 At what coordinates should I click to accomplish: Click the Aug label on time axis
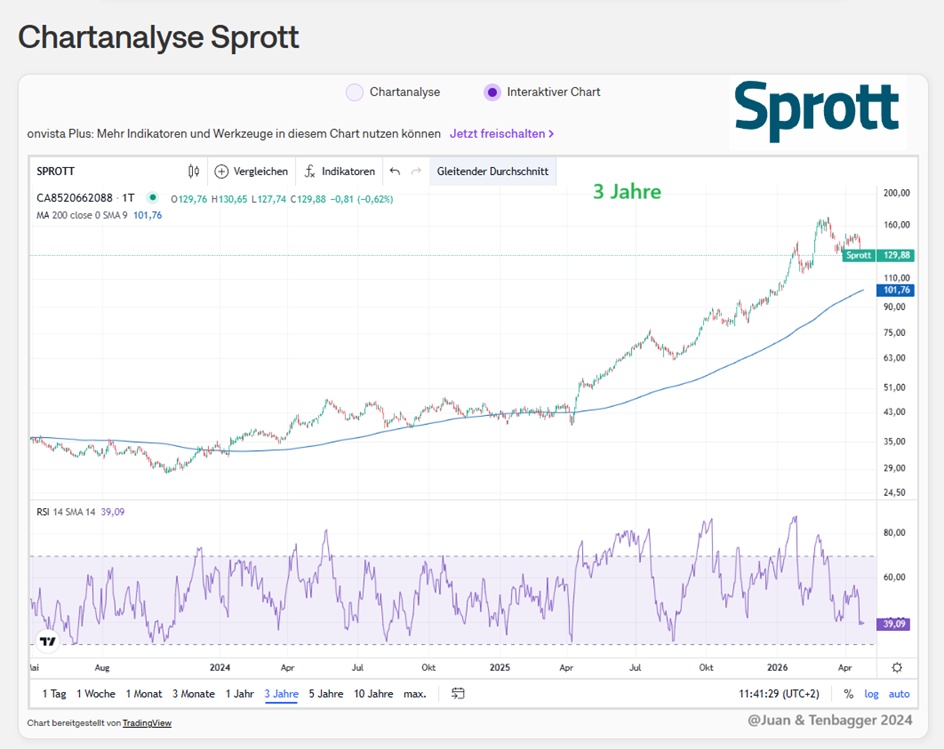(102, 668)
